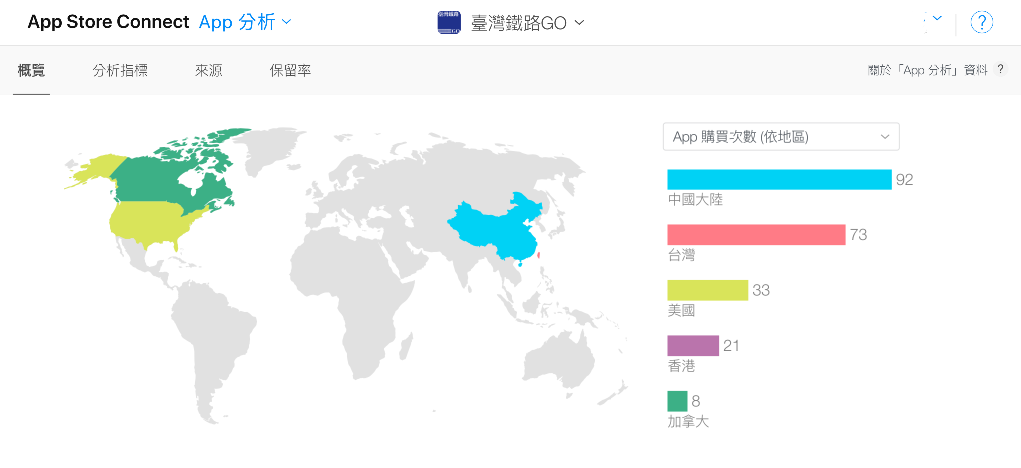The image size is (1021, 468).
Task: Click the pink 台灣 bar
Action: pyautogui.click(x=756, y=235)
